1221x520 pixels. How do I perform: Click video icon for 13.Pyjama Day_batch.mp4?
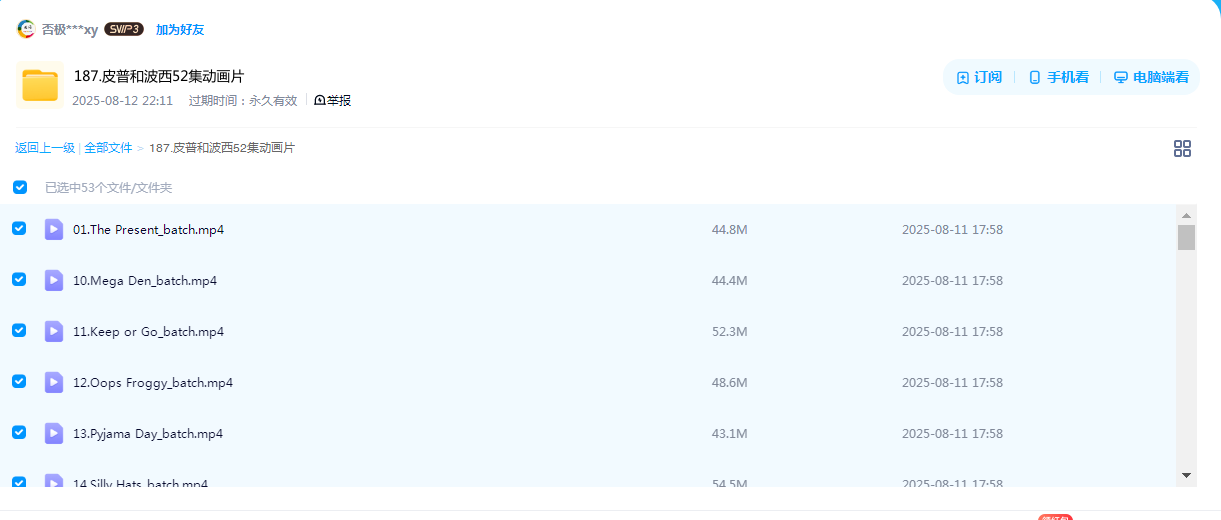[x=54, y=433]
